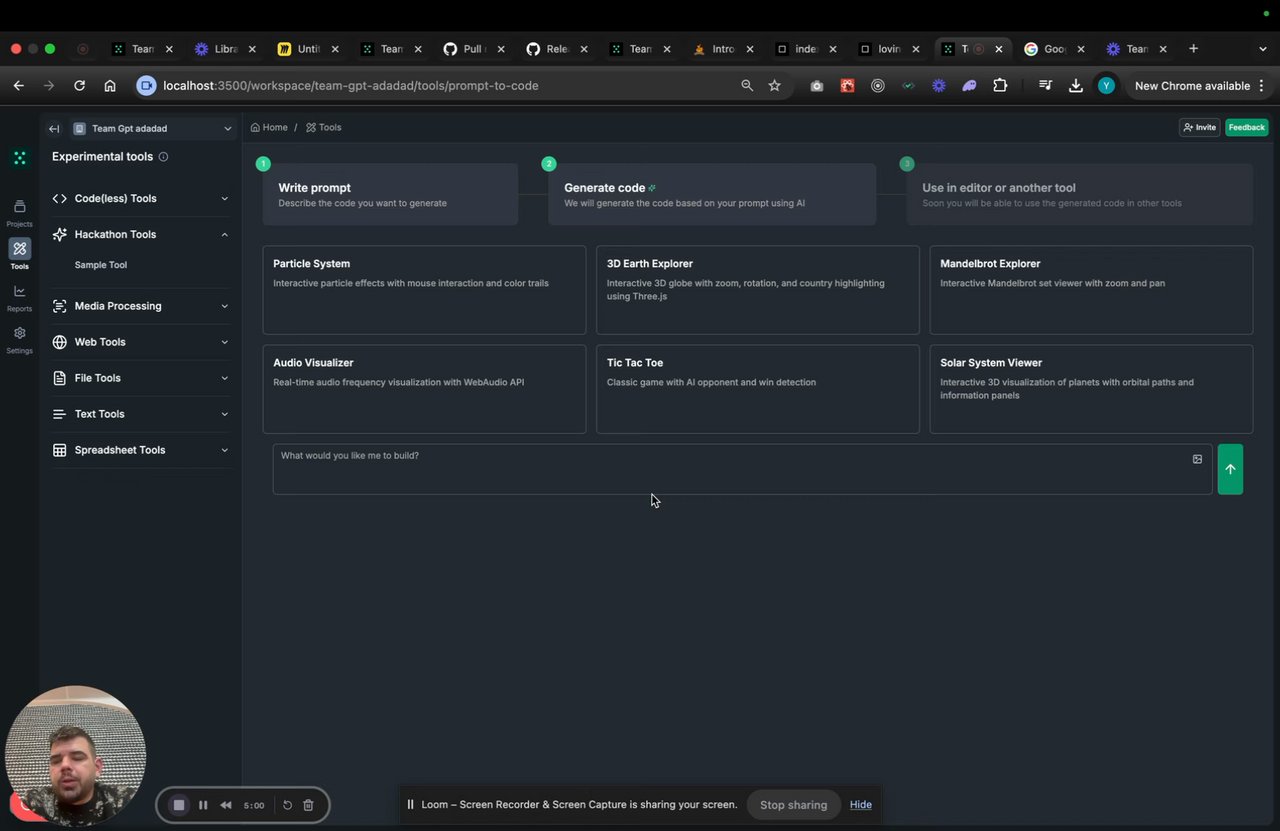
Task: Pause the Loom recording
Action: (x=203, y=805)
